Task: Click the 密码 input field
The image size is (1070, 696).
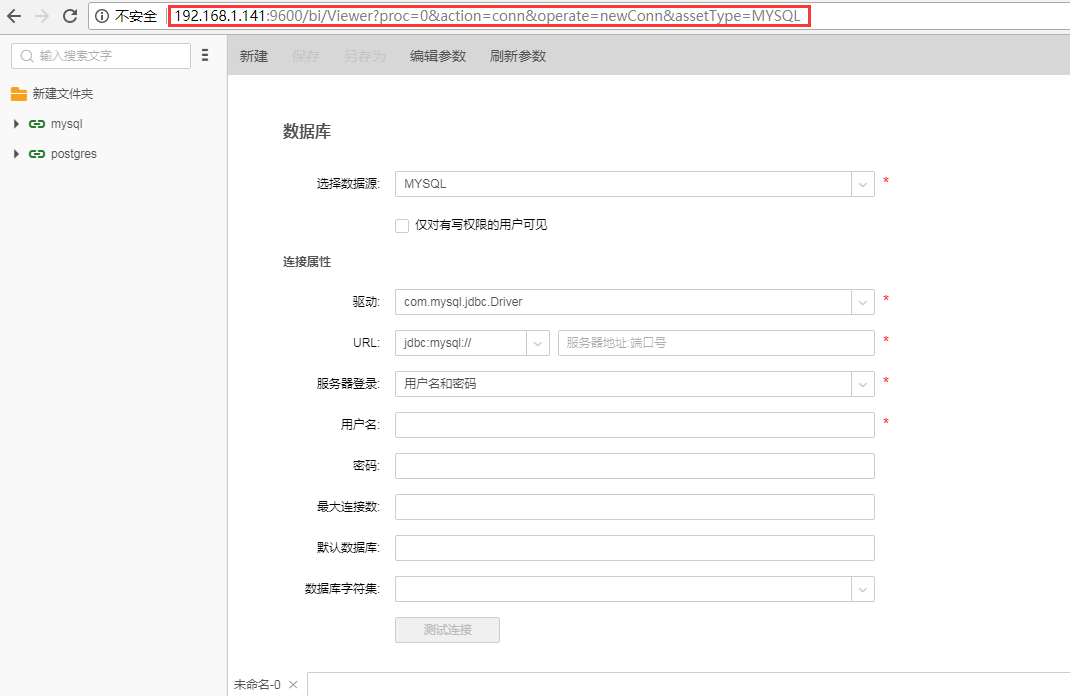Action: [x=635, y=466]
